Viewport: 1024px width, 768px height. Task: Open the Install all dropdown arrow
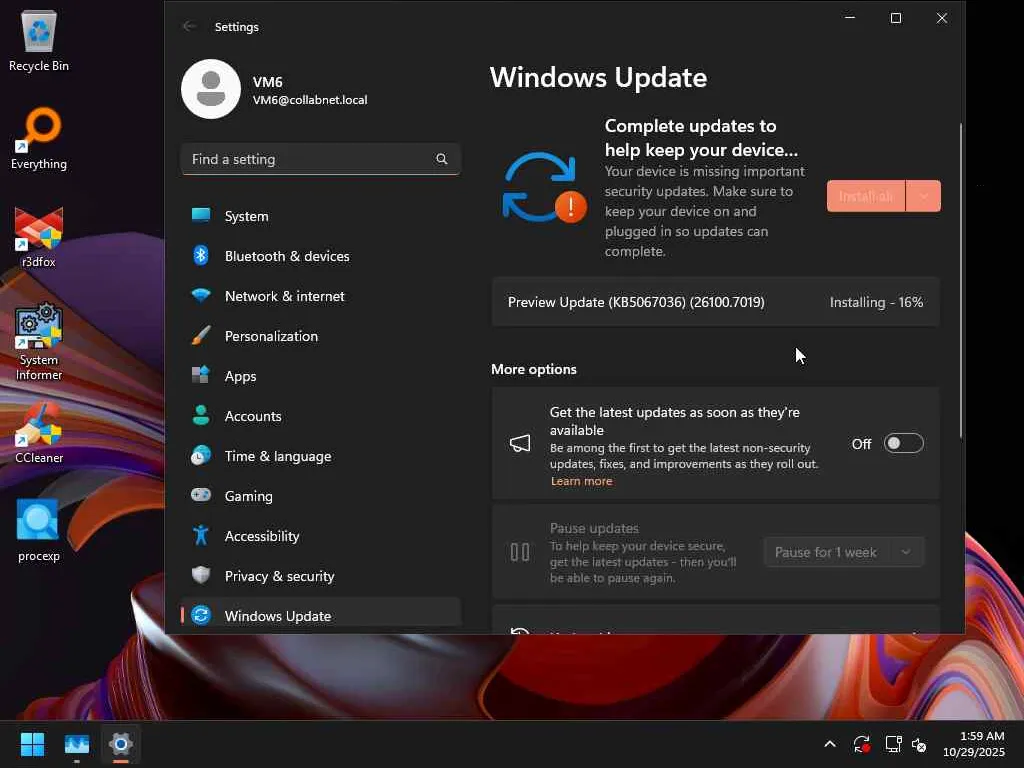pos(923,196)
